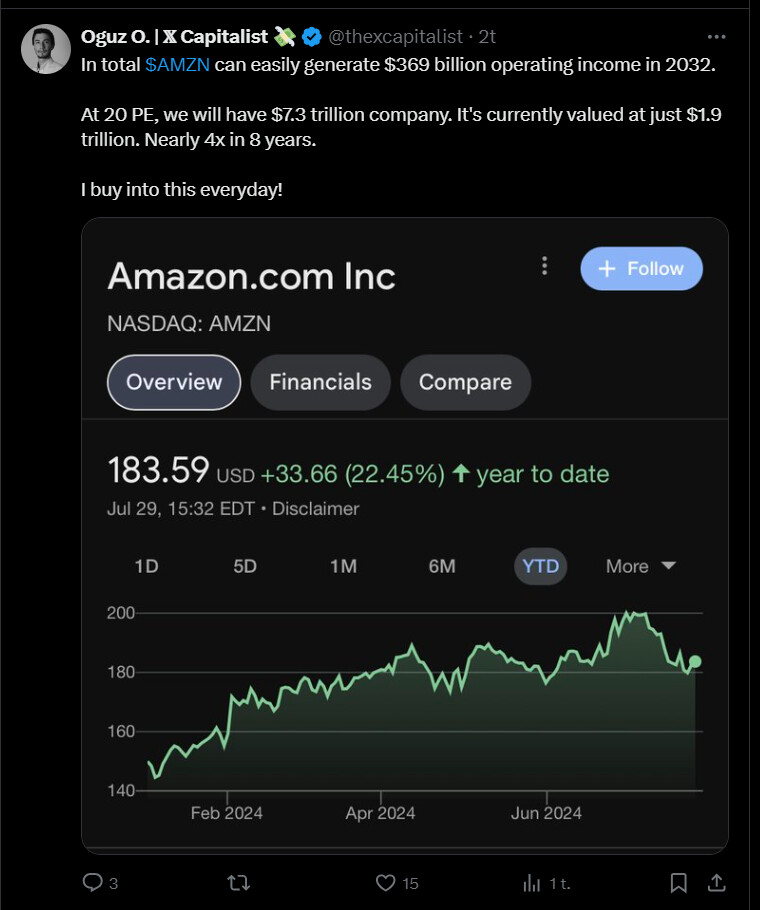Open Amazon card's vertical dots menu

click(544, 266)
